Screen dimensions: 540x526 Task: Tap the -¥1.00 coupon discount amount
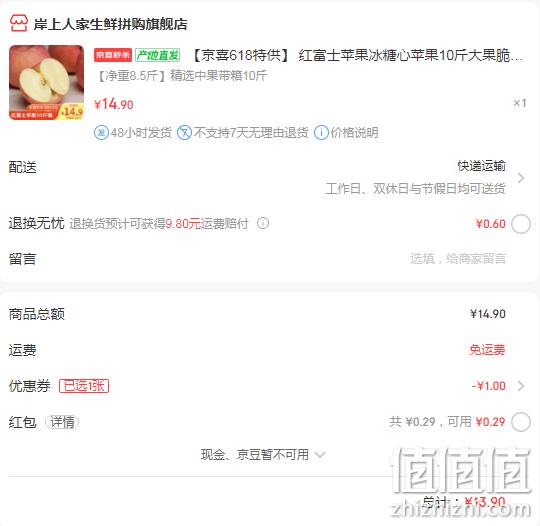[488, 386]
